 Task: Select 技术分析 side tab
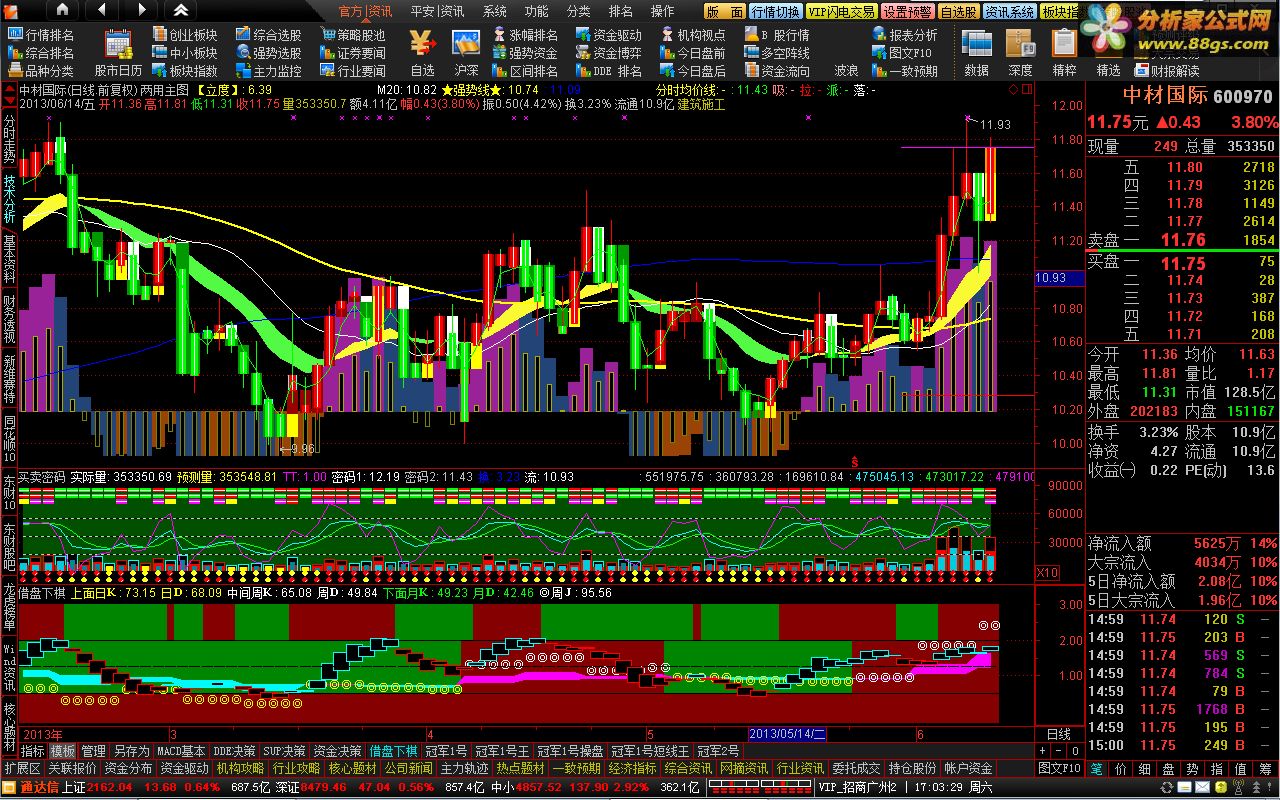point(9,199)
